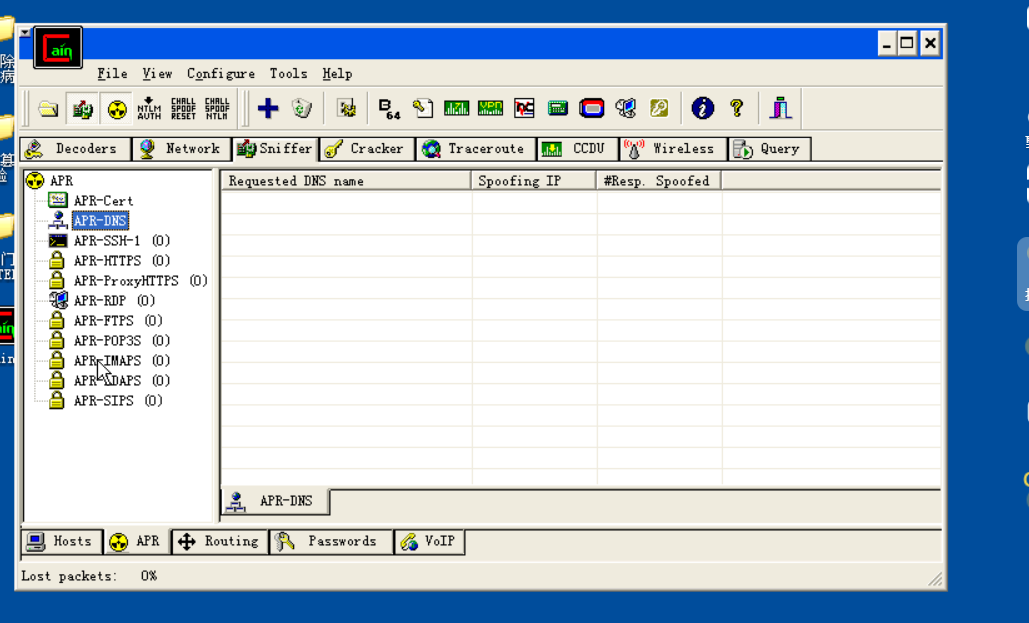The image size is (1029, 623).
Task: Minimize the Cain window
Action: tap(887, 43)
